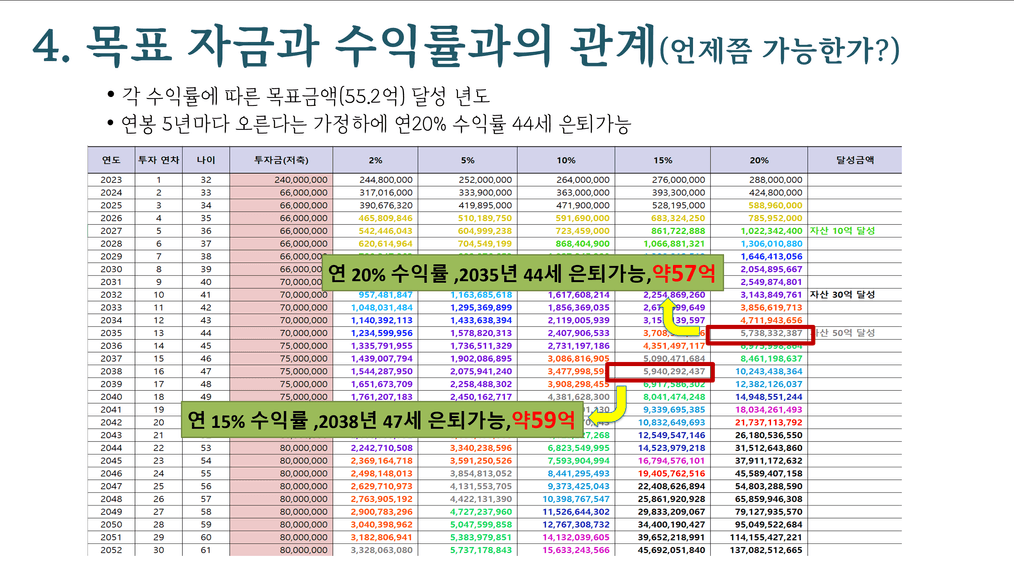Select the bullet '각 수익률에 따른 목표금액(55.2억) 달성 년도'
1014x568 pixels.
[x=305, y=96]
